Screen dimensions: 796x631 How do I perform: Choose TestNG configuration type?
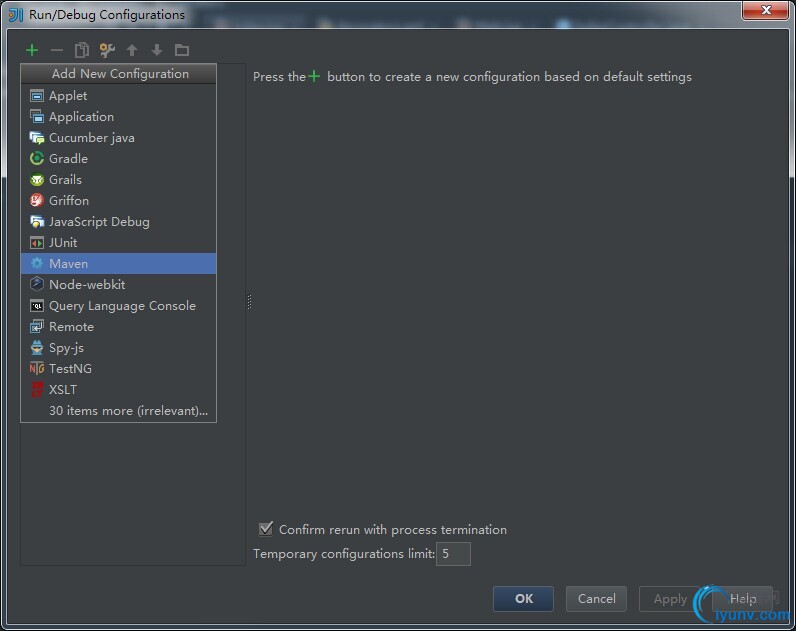pyautogui.click(x=119, y=369)
